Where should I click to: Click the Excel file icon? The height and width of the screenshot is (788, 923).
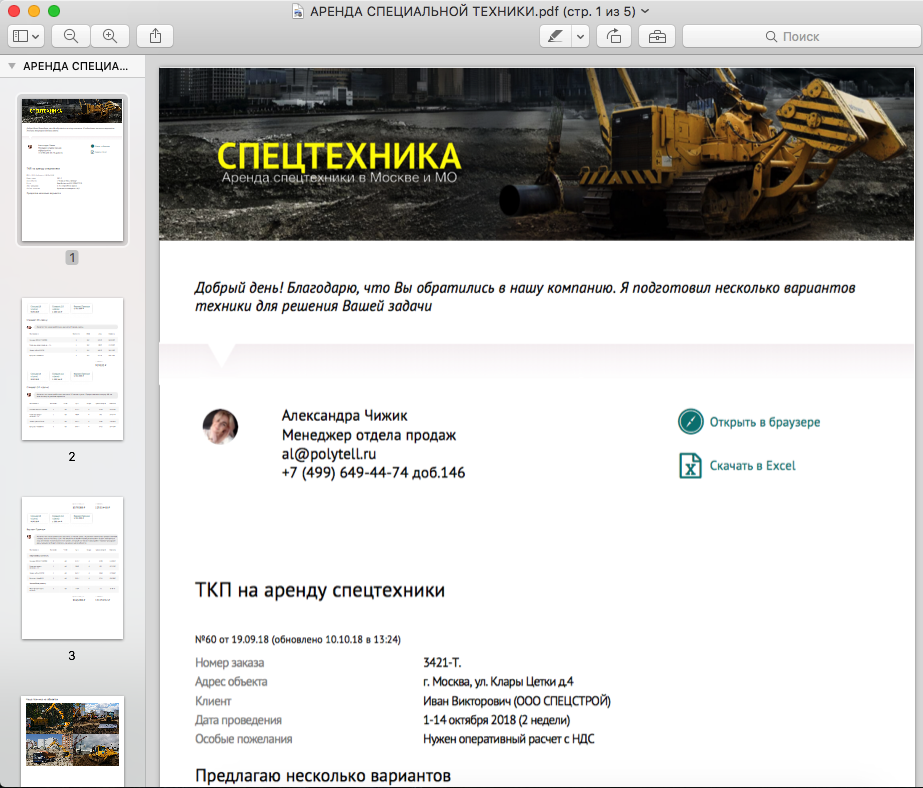coord(690,466)
